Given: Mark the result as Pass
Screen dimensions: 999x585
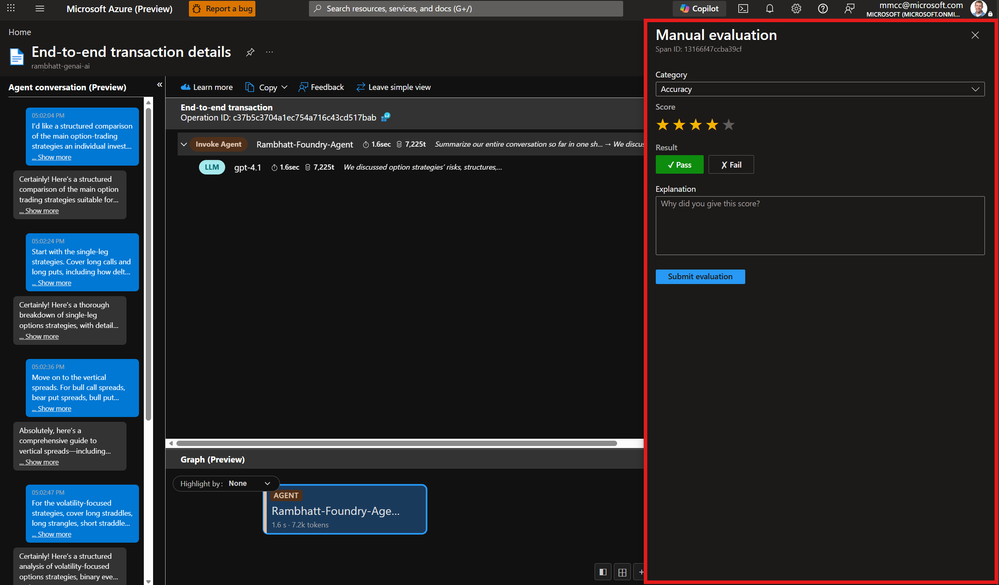Looking at the screenshot, I should 680,164.
